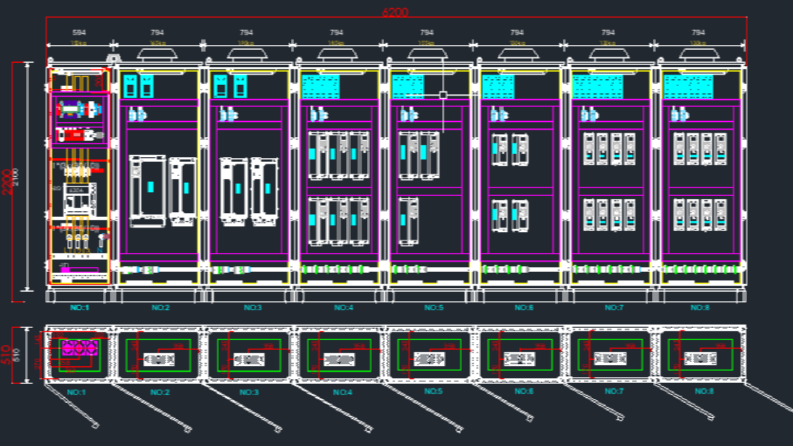793x446 pixels.
Task: Select the large left drive in cabinet NO:2
Action: (x=147, y=191)
